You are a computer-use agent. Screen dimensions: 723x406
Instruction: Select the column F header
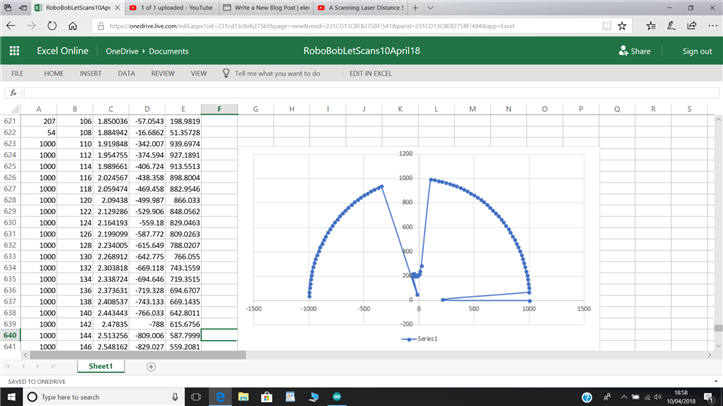point(219,108)
